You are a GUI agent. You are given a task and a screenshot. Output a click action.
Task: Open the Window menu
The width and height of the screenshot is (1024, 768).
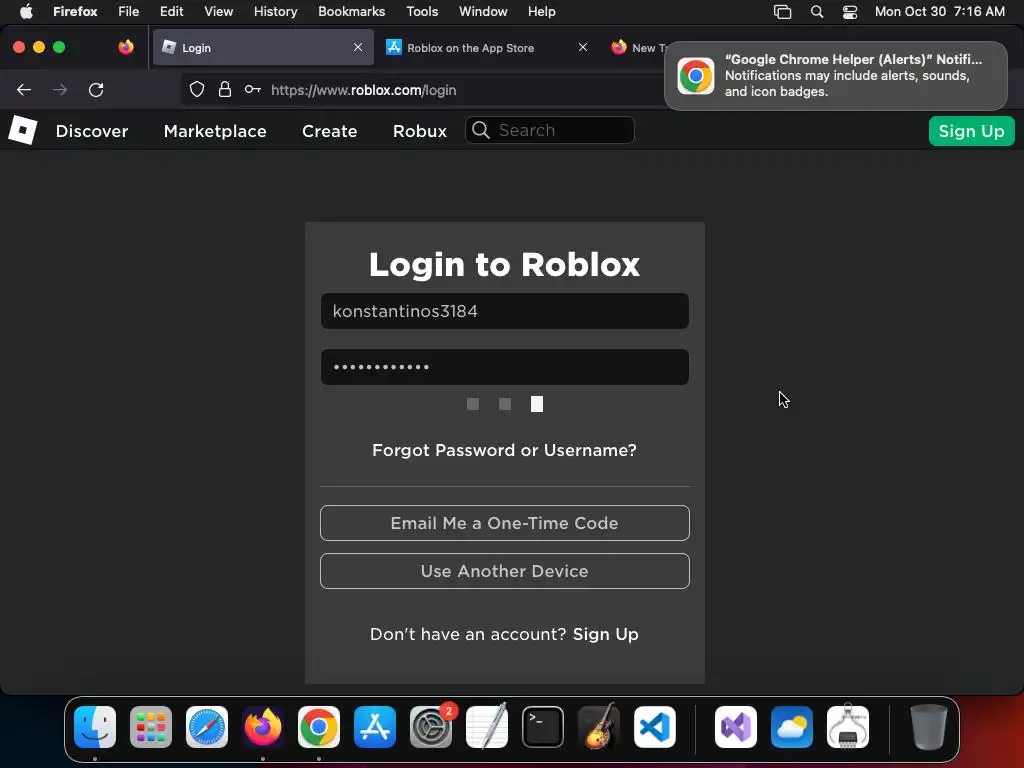coord(483,12)
